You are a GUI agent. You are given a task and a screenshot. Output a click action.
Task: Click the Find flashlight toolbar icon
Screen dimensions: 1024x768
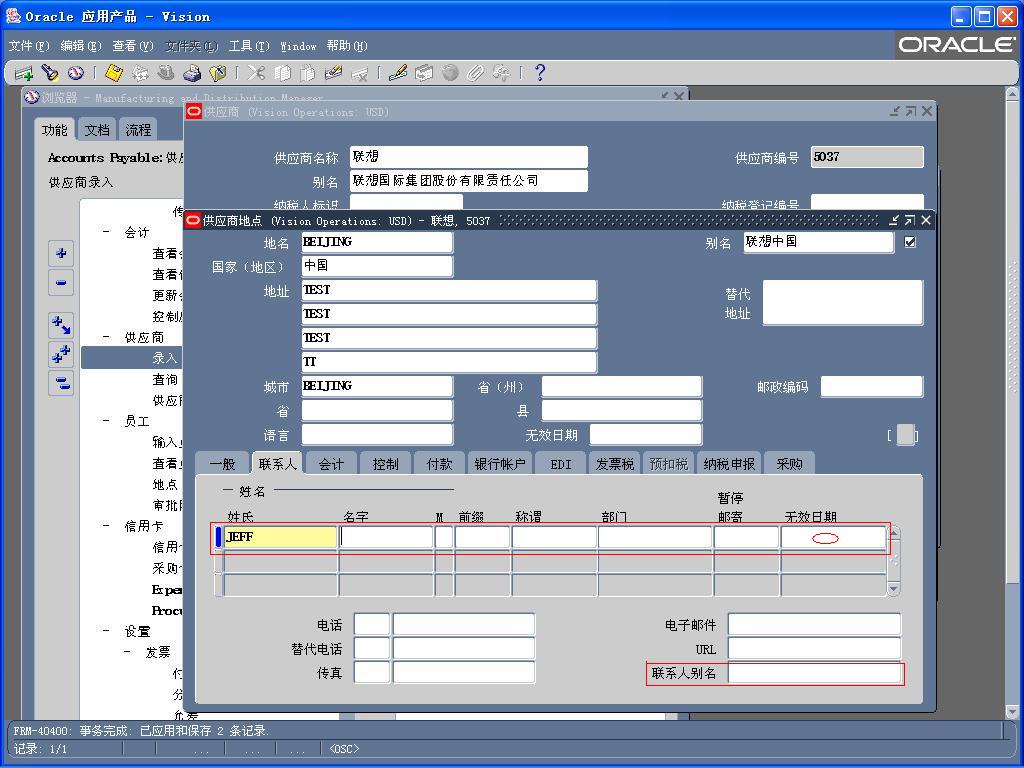(x=50, y=73)
